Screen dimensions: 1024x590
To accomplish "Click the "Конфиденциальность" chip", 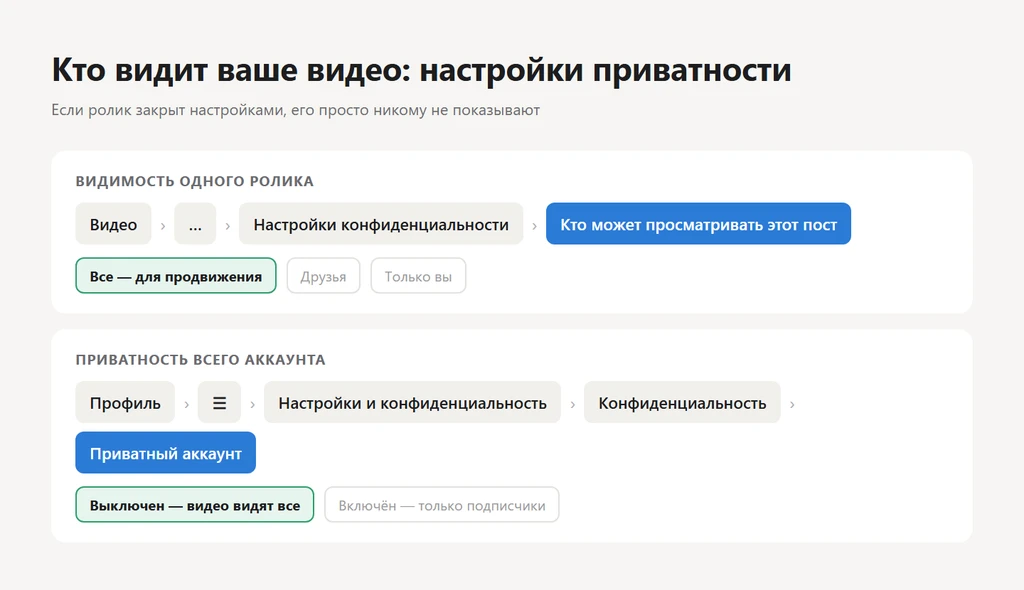I will [x=682, y=402].
